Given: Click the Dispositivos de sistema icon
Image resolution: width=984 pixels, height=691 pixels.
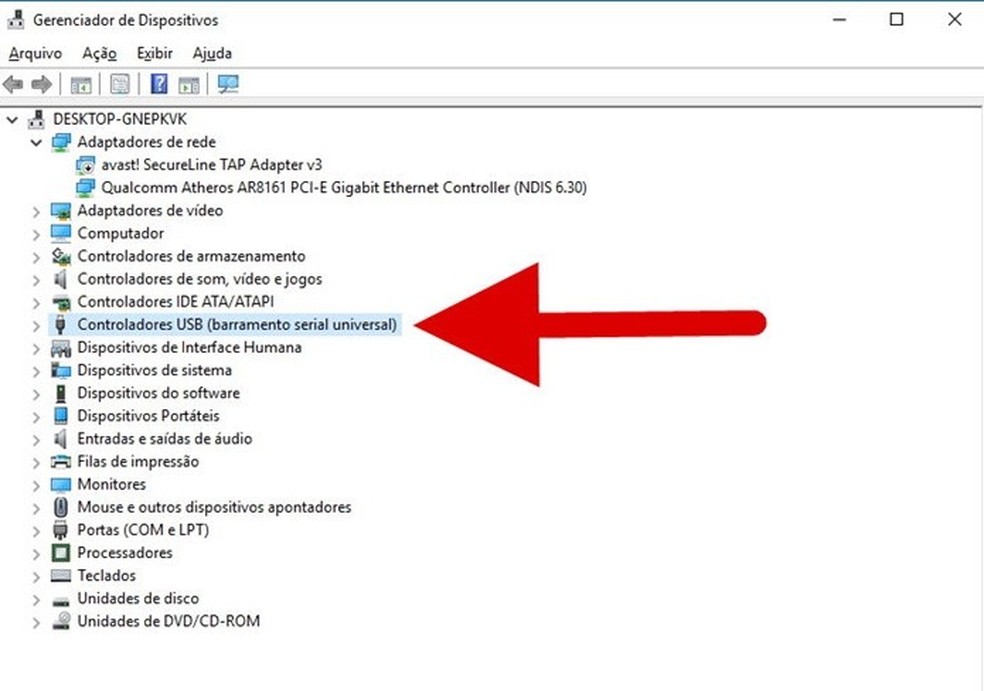Looking at the screenshot, I should click(x=61, y=370).
